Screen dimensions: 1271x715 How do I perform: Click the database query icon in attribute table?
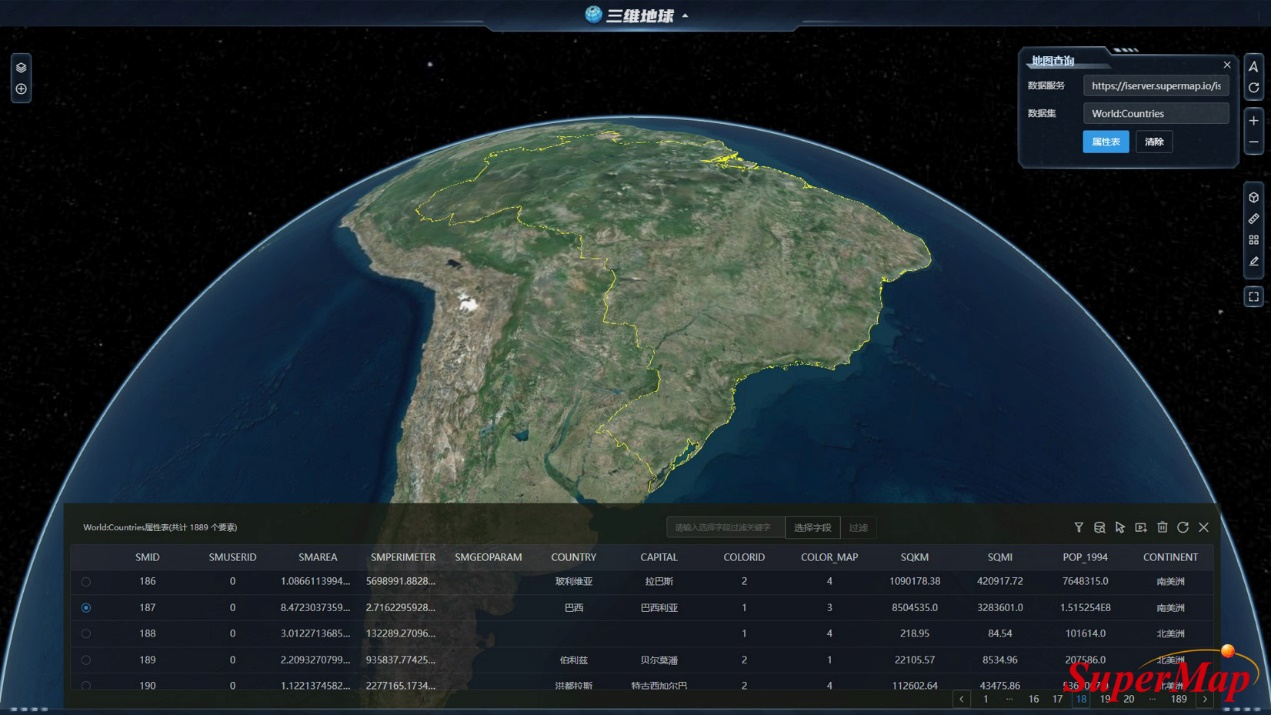tap(1099, 527)
